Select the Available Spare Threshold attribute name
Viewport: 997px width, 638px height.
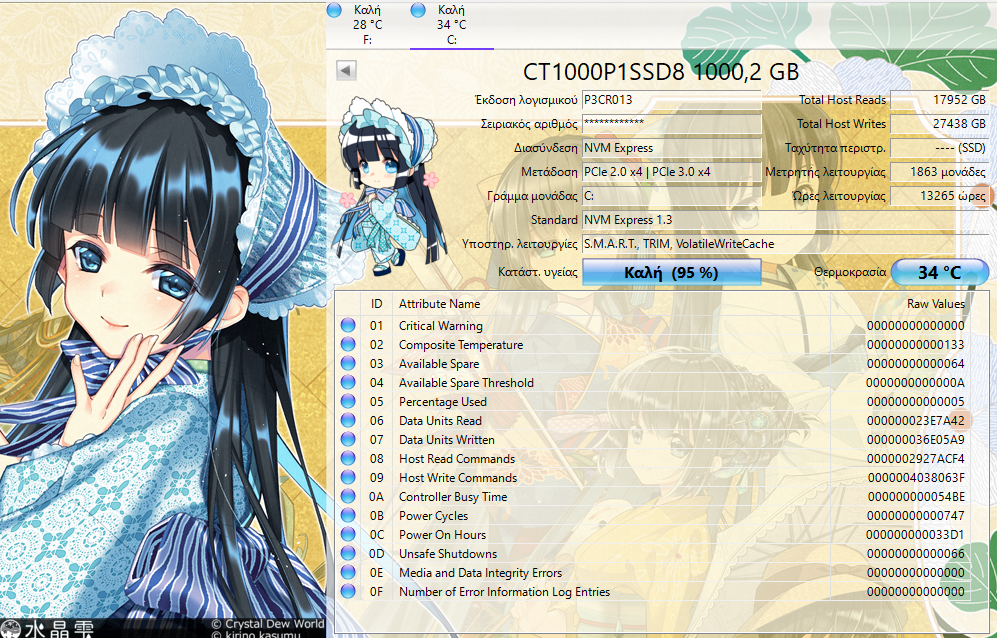tap(466, 383)
